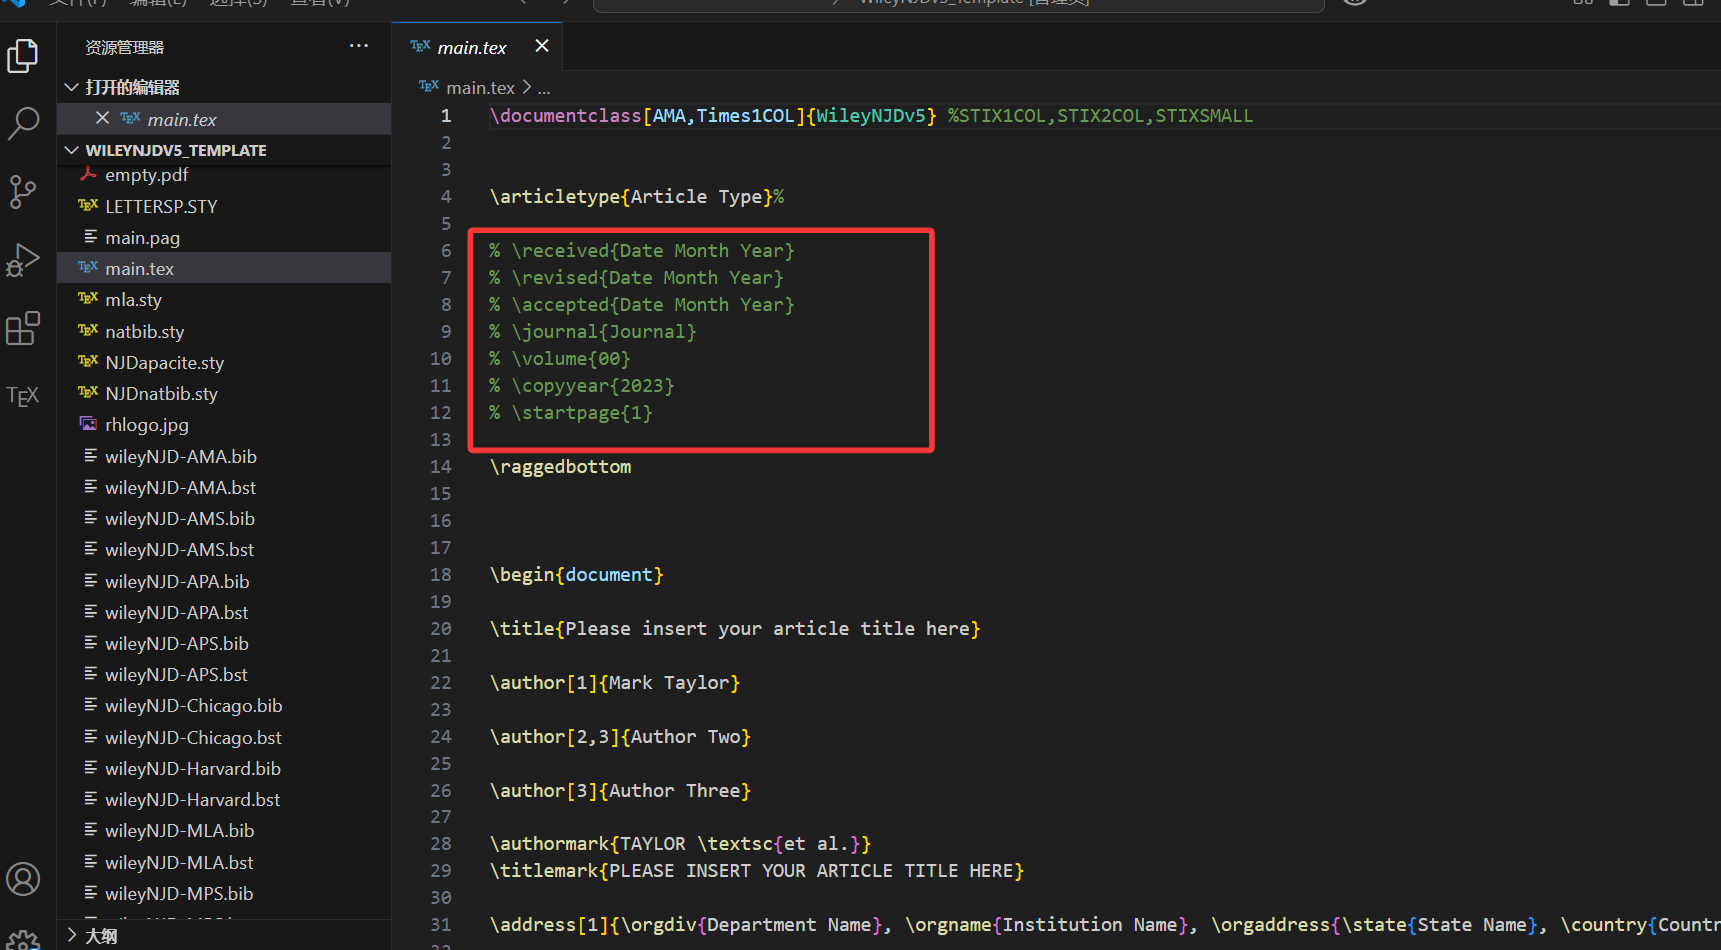1721x950 pixels.
Task: Open NJDnatbib.sty in the file tree
Action: point(224,393)
